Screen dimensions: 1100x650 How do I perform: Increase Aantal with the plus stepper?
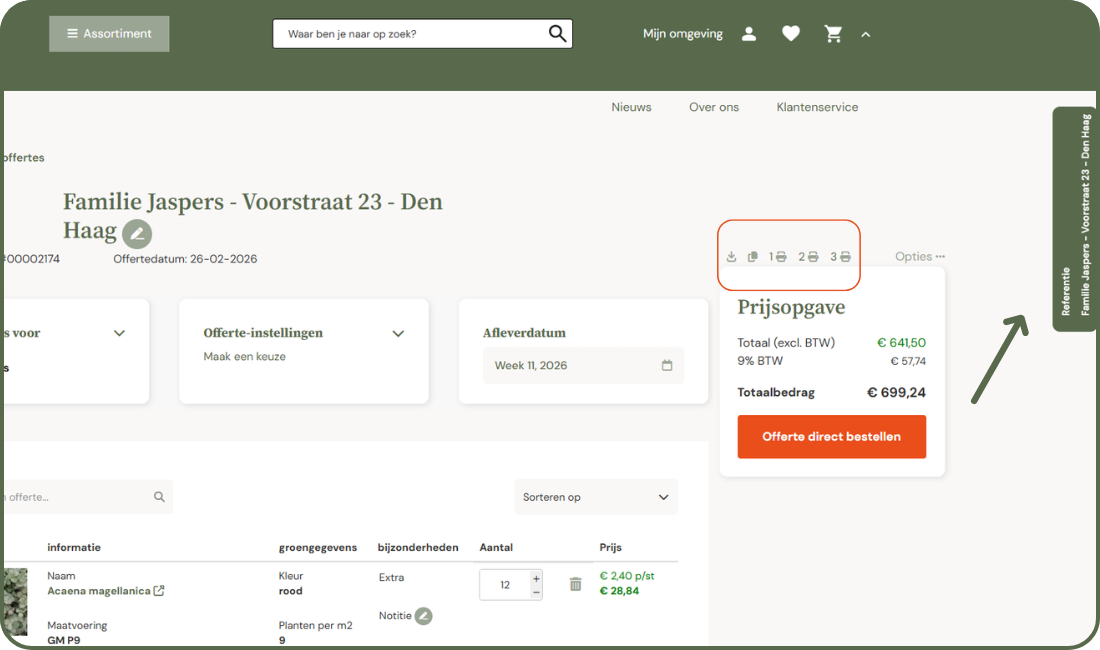pyautogui.click(x=536, y=577)
